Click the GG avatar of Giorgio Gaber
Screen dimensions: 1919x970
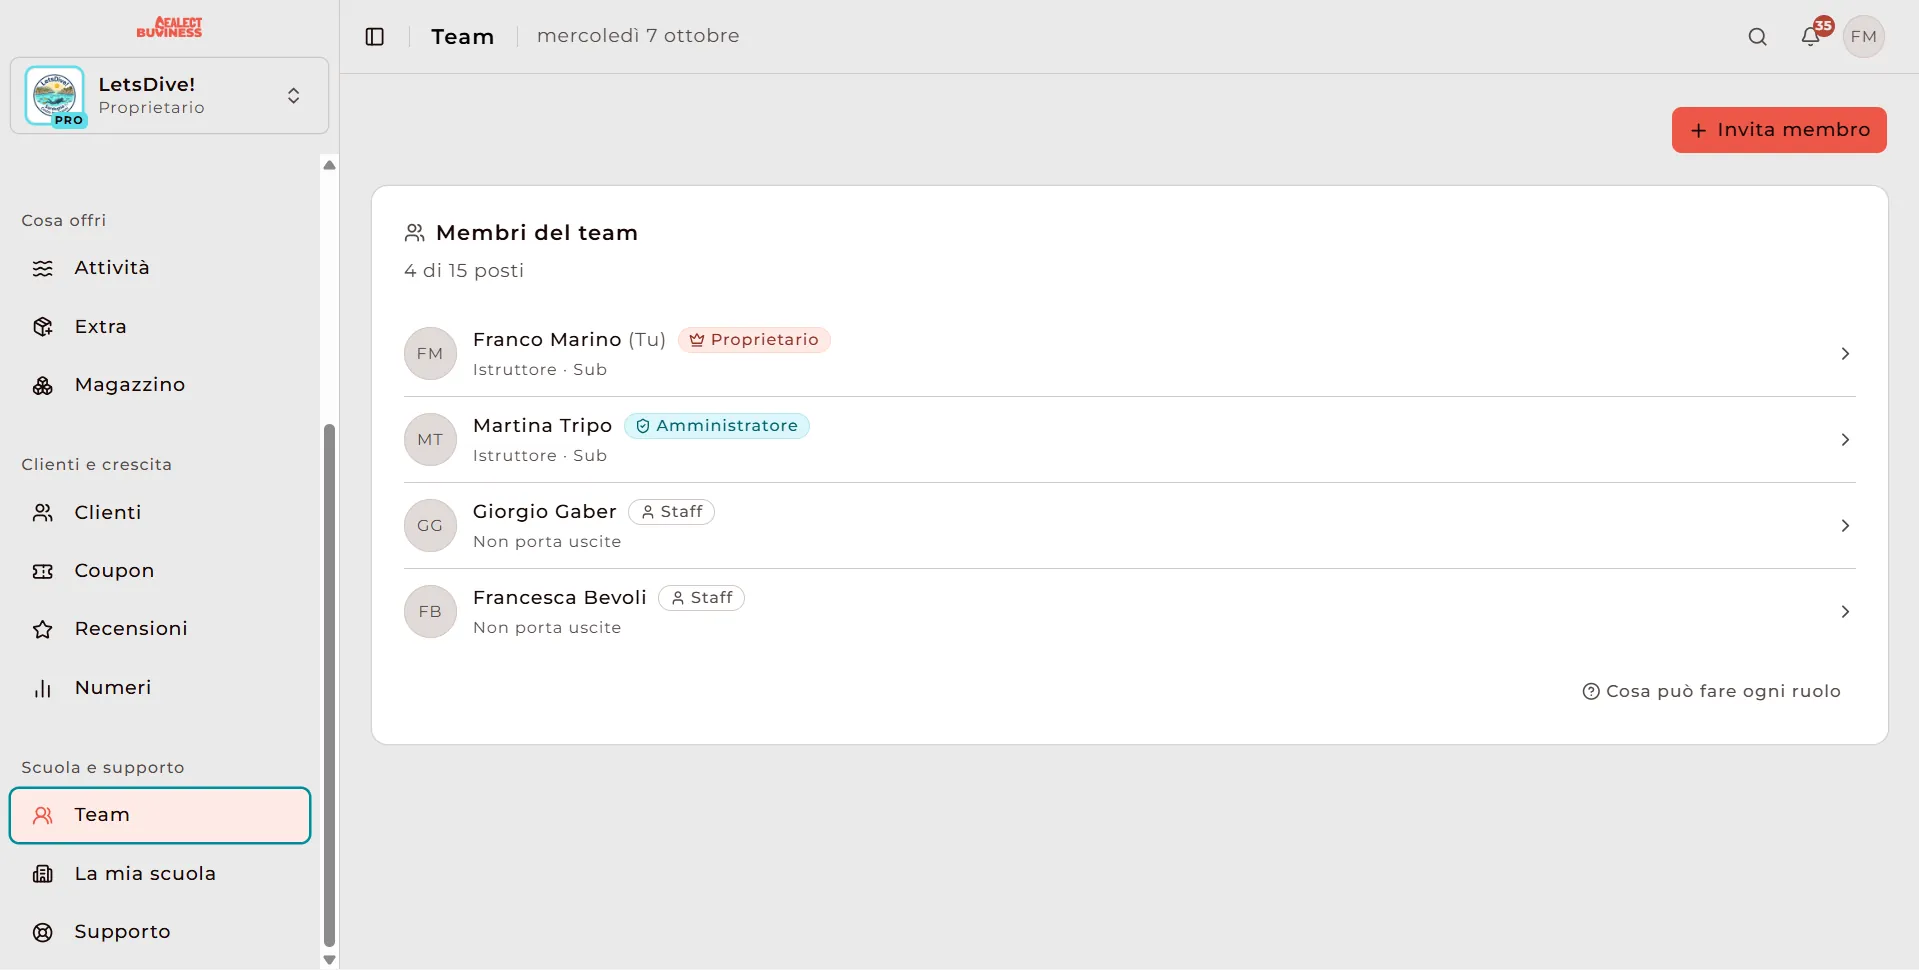pos(430,526)
